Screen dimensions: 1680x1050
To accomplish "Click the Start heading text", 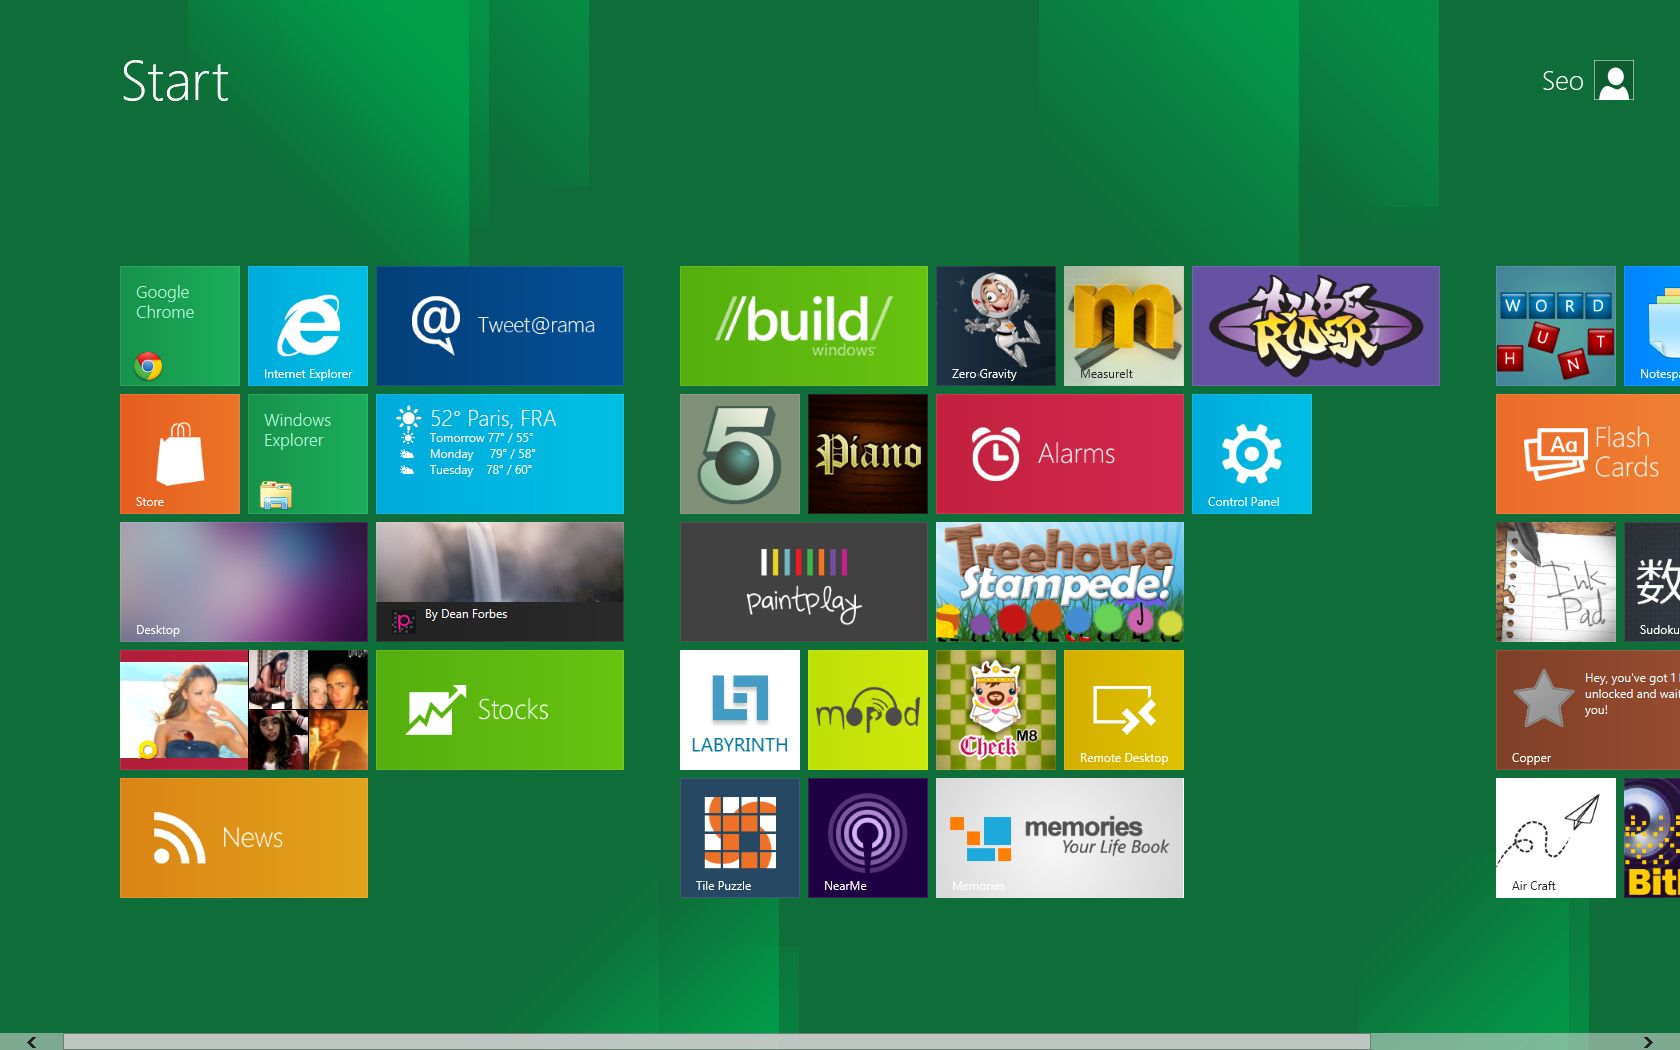I will 175,82.
